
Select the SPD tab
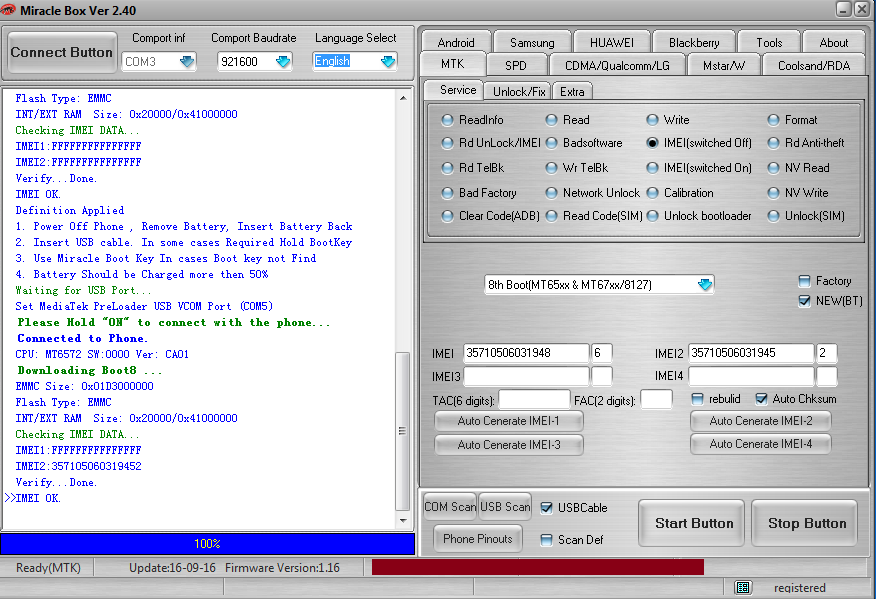pos(516,65)
